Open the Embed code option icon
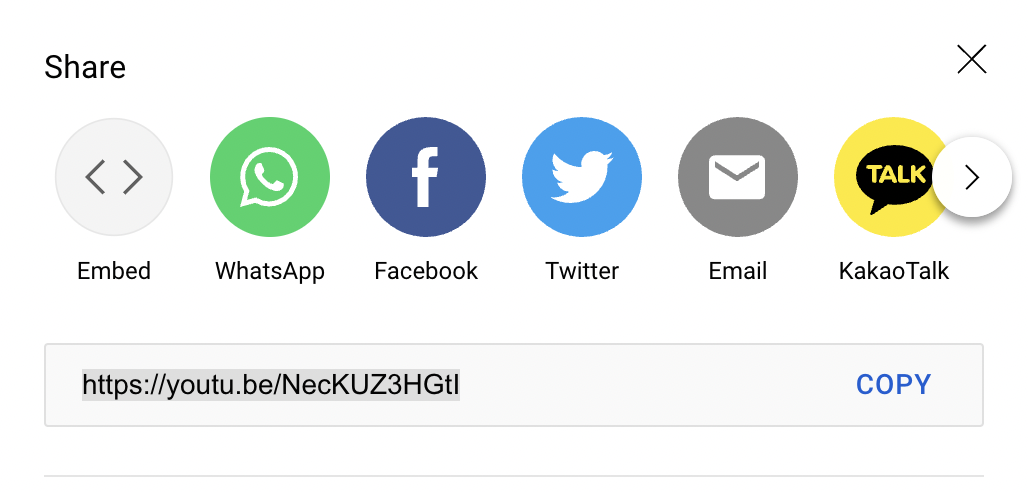The image size is (1028, 492). pyautogui.click(x=114, y=177)
